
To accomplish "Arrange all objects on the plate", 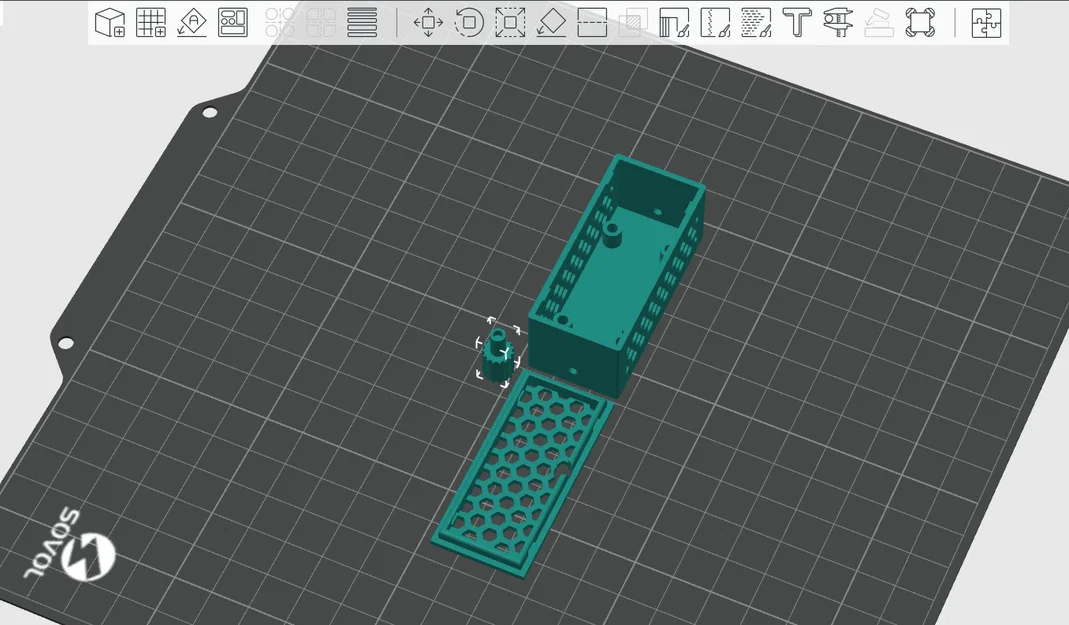I will click(233, 22).
